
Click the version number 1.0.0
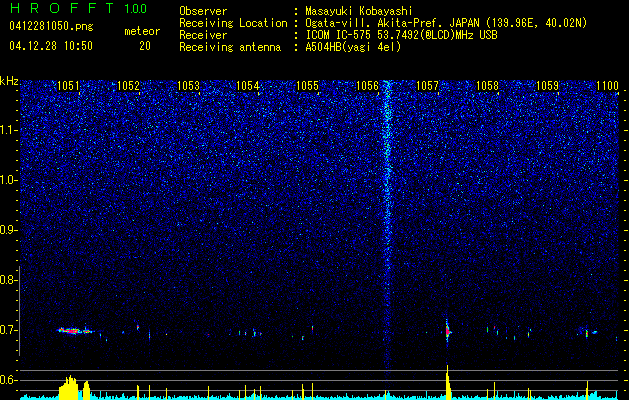coord(136,8)
